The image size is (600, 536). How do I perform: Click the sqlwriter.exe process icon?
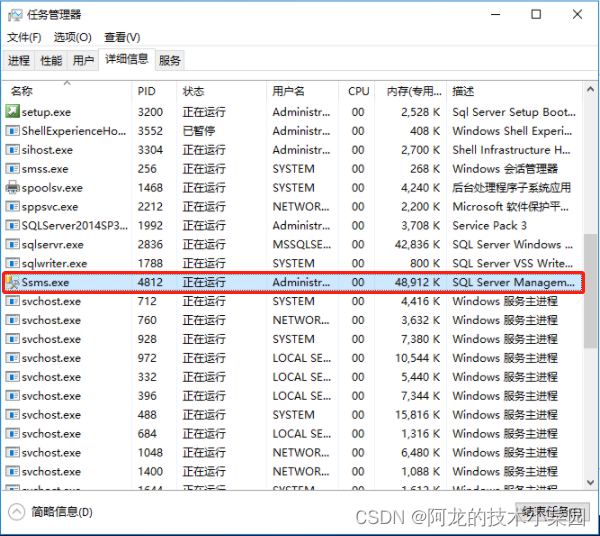12,263
